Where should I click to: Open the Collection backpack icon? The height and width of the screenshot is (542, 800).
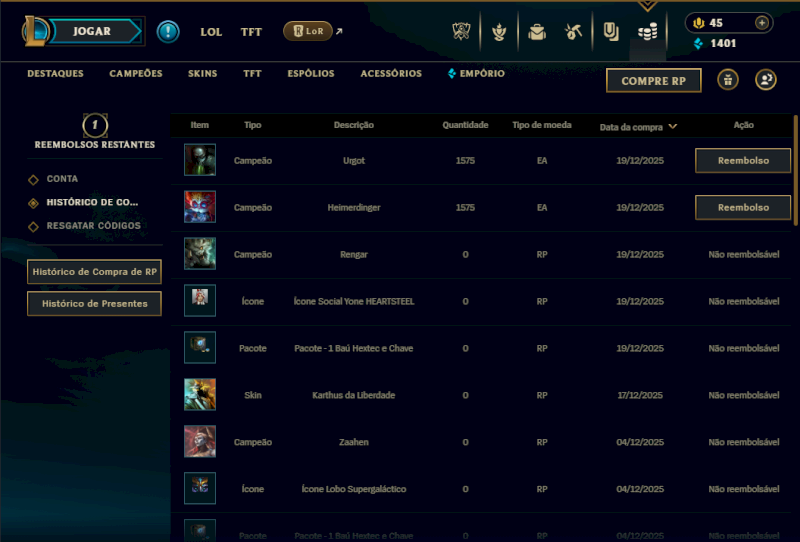(537, 32)
